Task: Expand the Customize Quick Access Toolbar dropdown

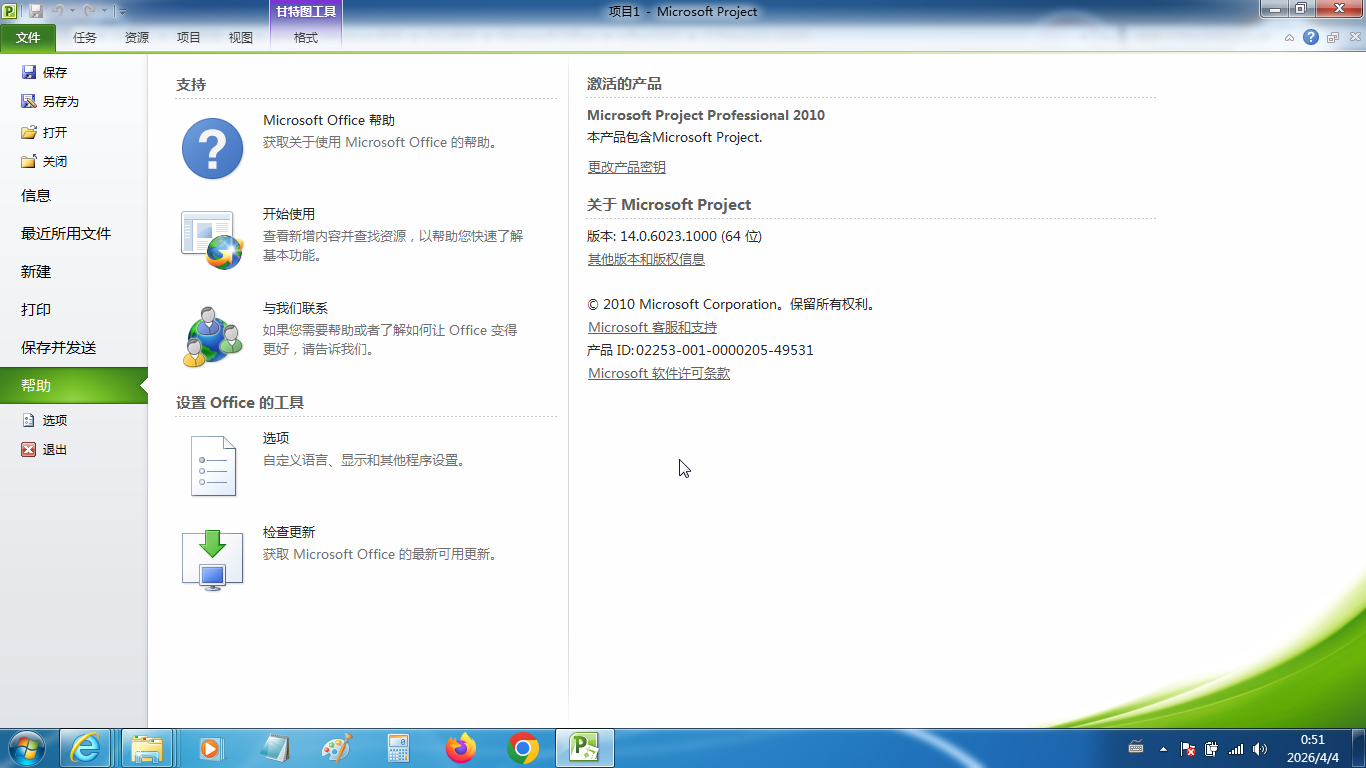Action: click(x=122, y=12)
